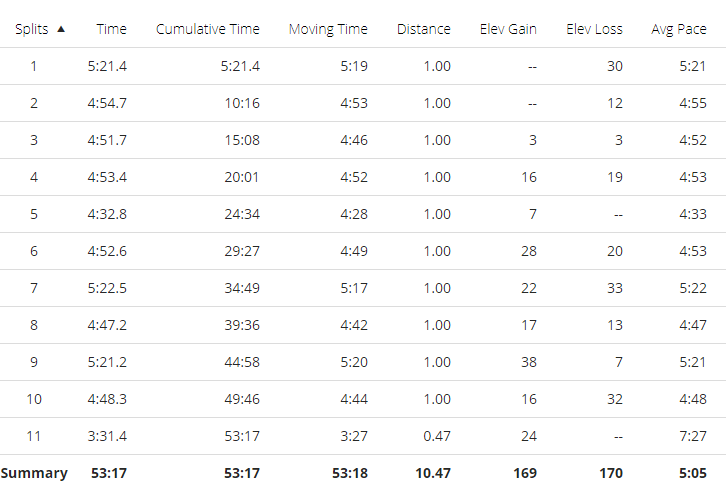Select summary average pace 5:05
Image resolution: width=726 pixels, height=503 pixels.
pos(693,473)
